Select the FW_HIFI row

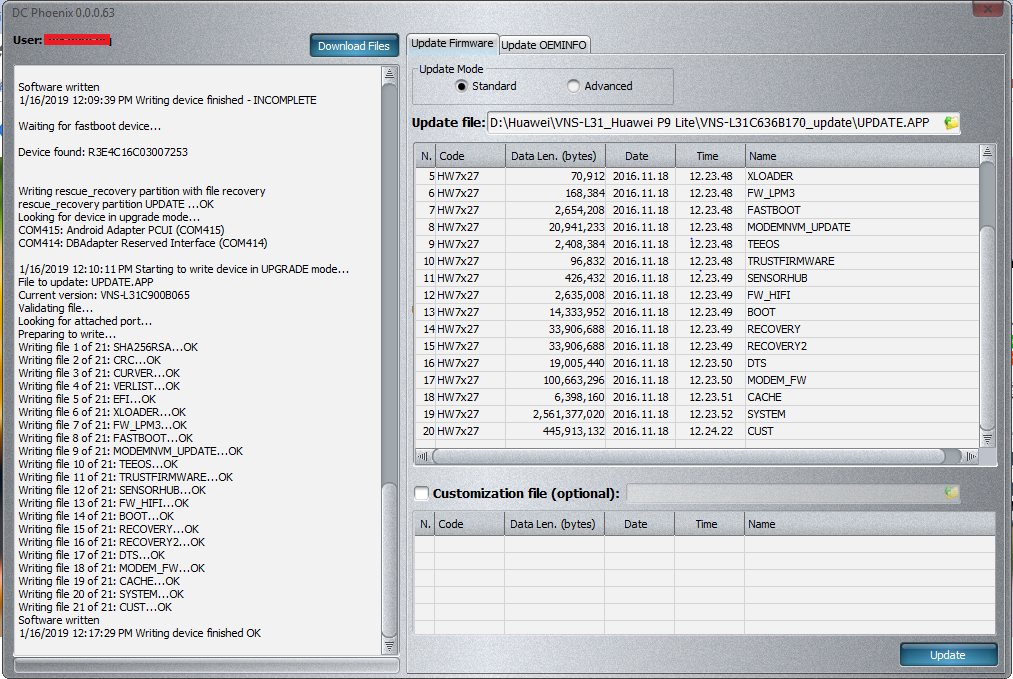click(x=698, y=295)
